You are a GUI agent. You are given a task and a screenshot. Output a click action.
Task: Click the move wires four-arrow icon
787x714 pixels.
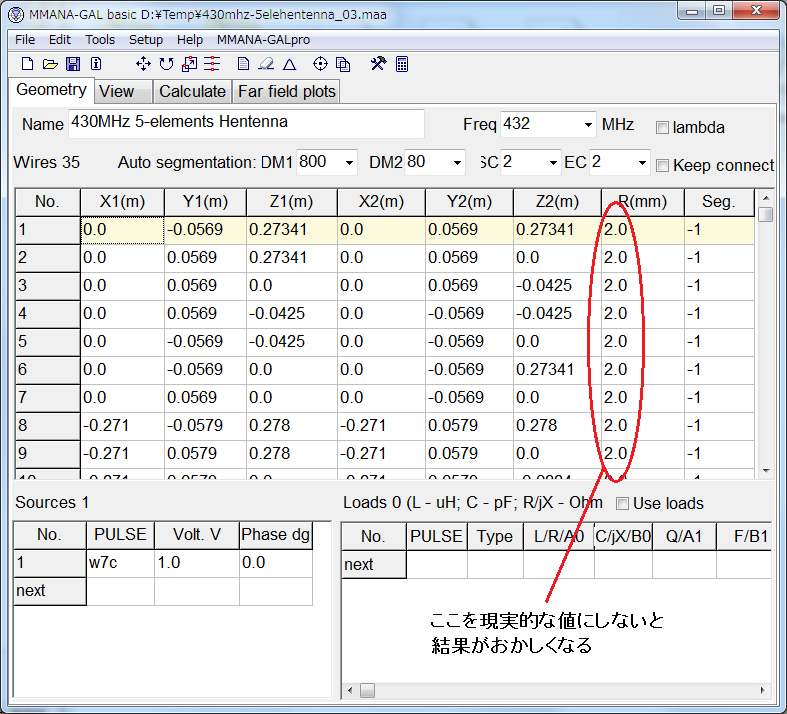[143, 64]
